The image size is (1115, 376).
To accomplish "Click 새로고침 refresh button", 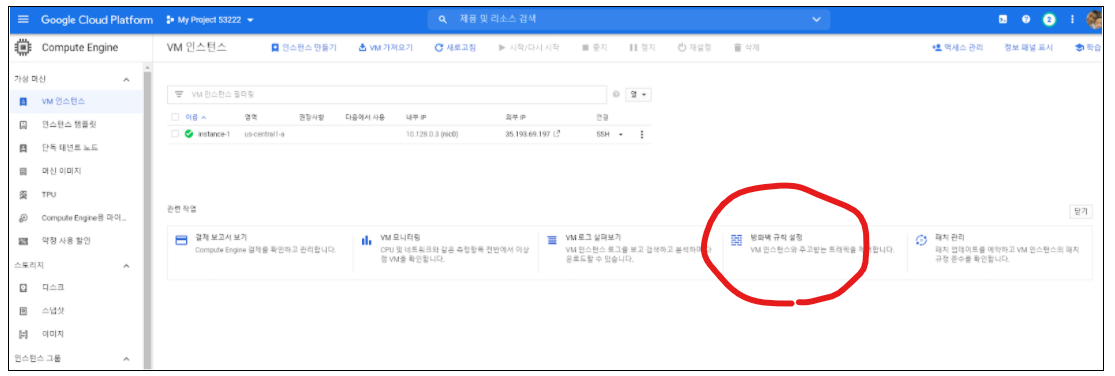I will pyautogui.click(x=455, y=48).
